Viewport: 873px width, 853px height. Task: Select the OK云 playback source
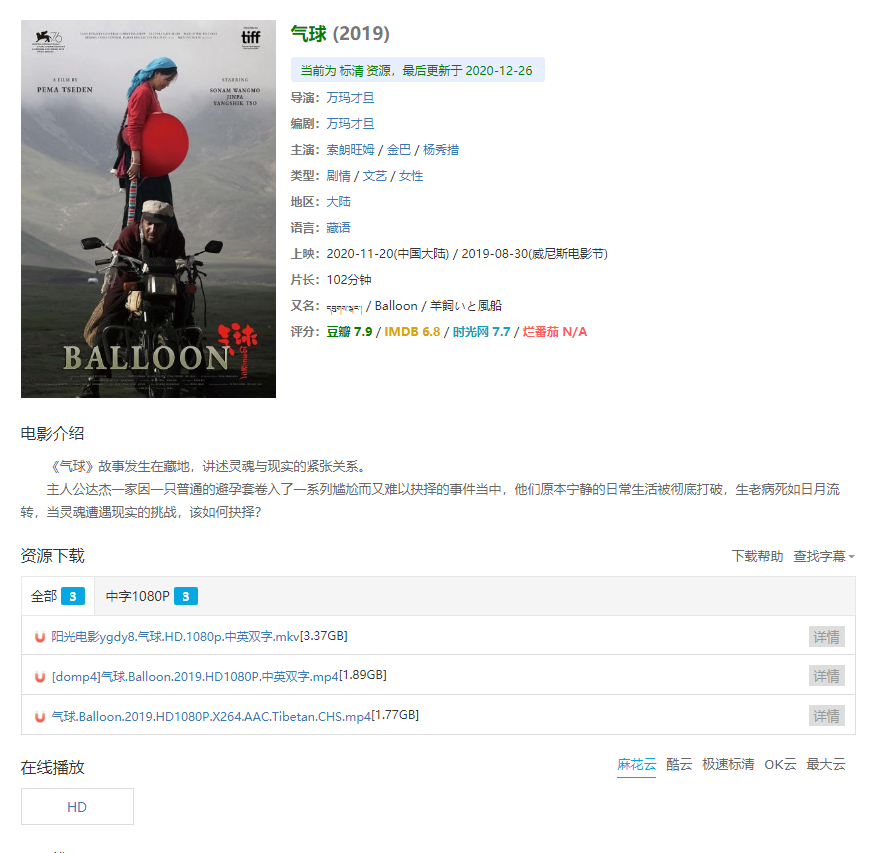tap(780, 764)
